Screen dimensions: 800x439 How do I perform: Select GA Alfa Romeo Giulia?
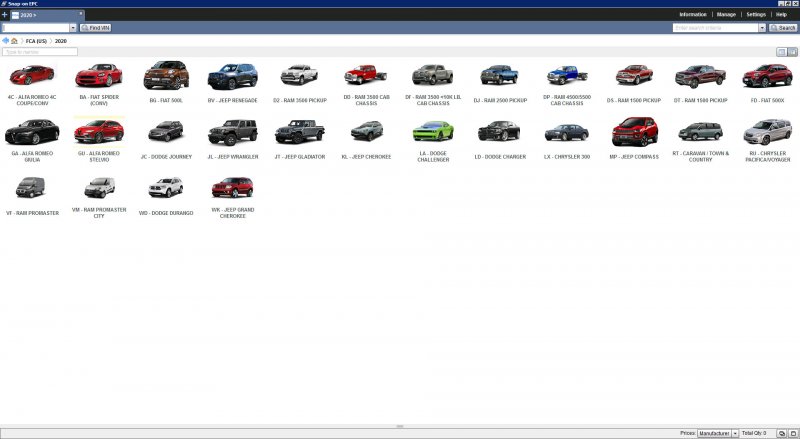click(32, 139)
